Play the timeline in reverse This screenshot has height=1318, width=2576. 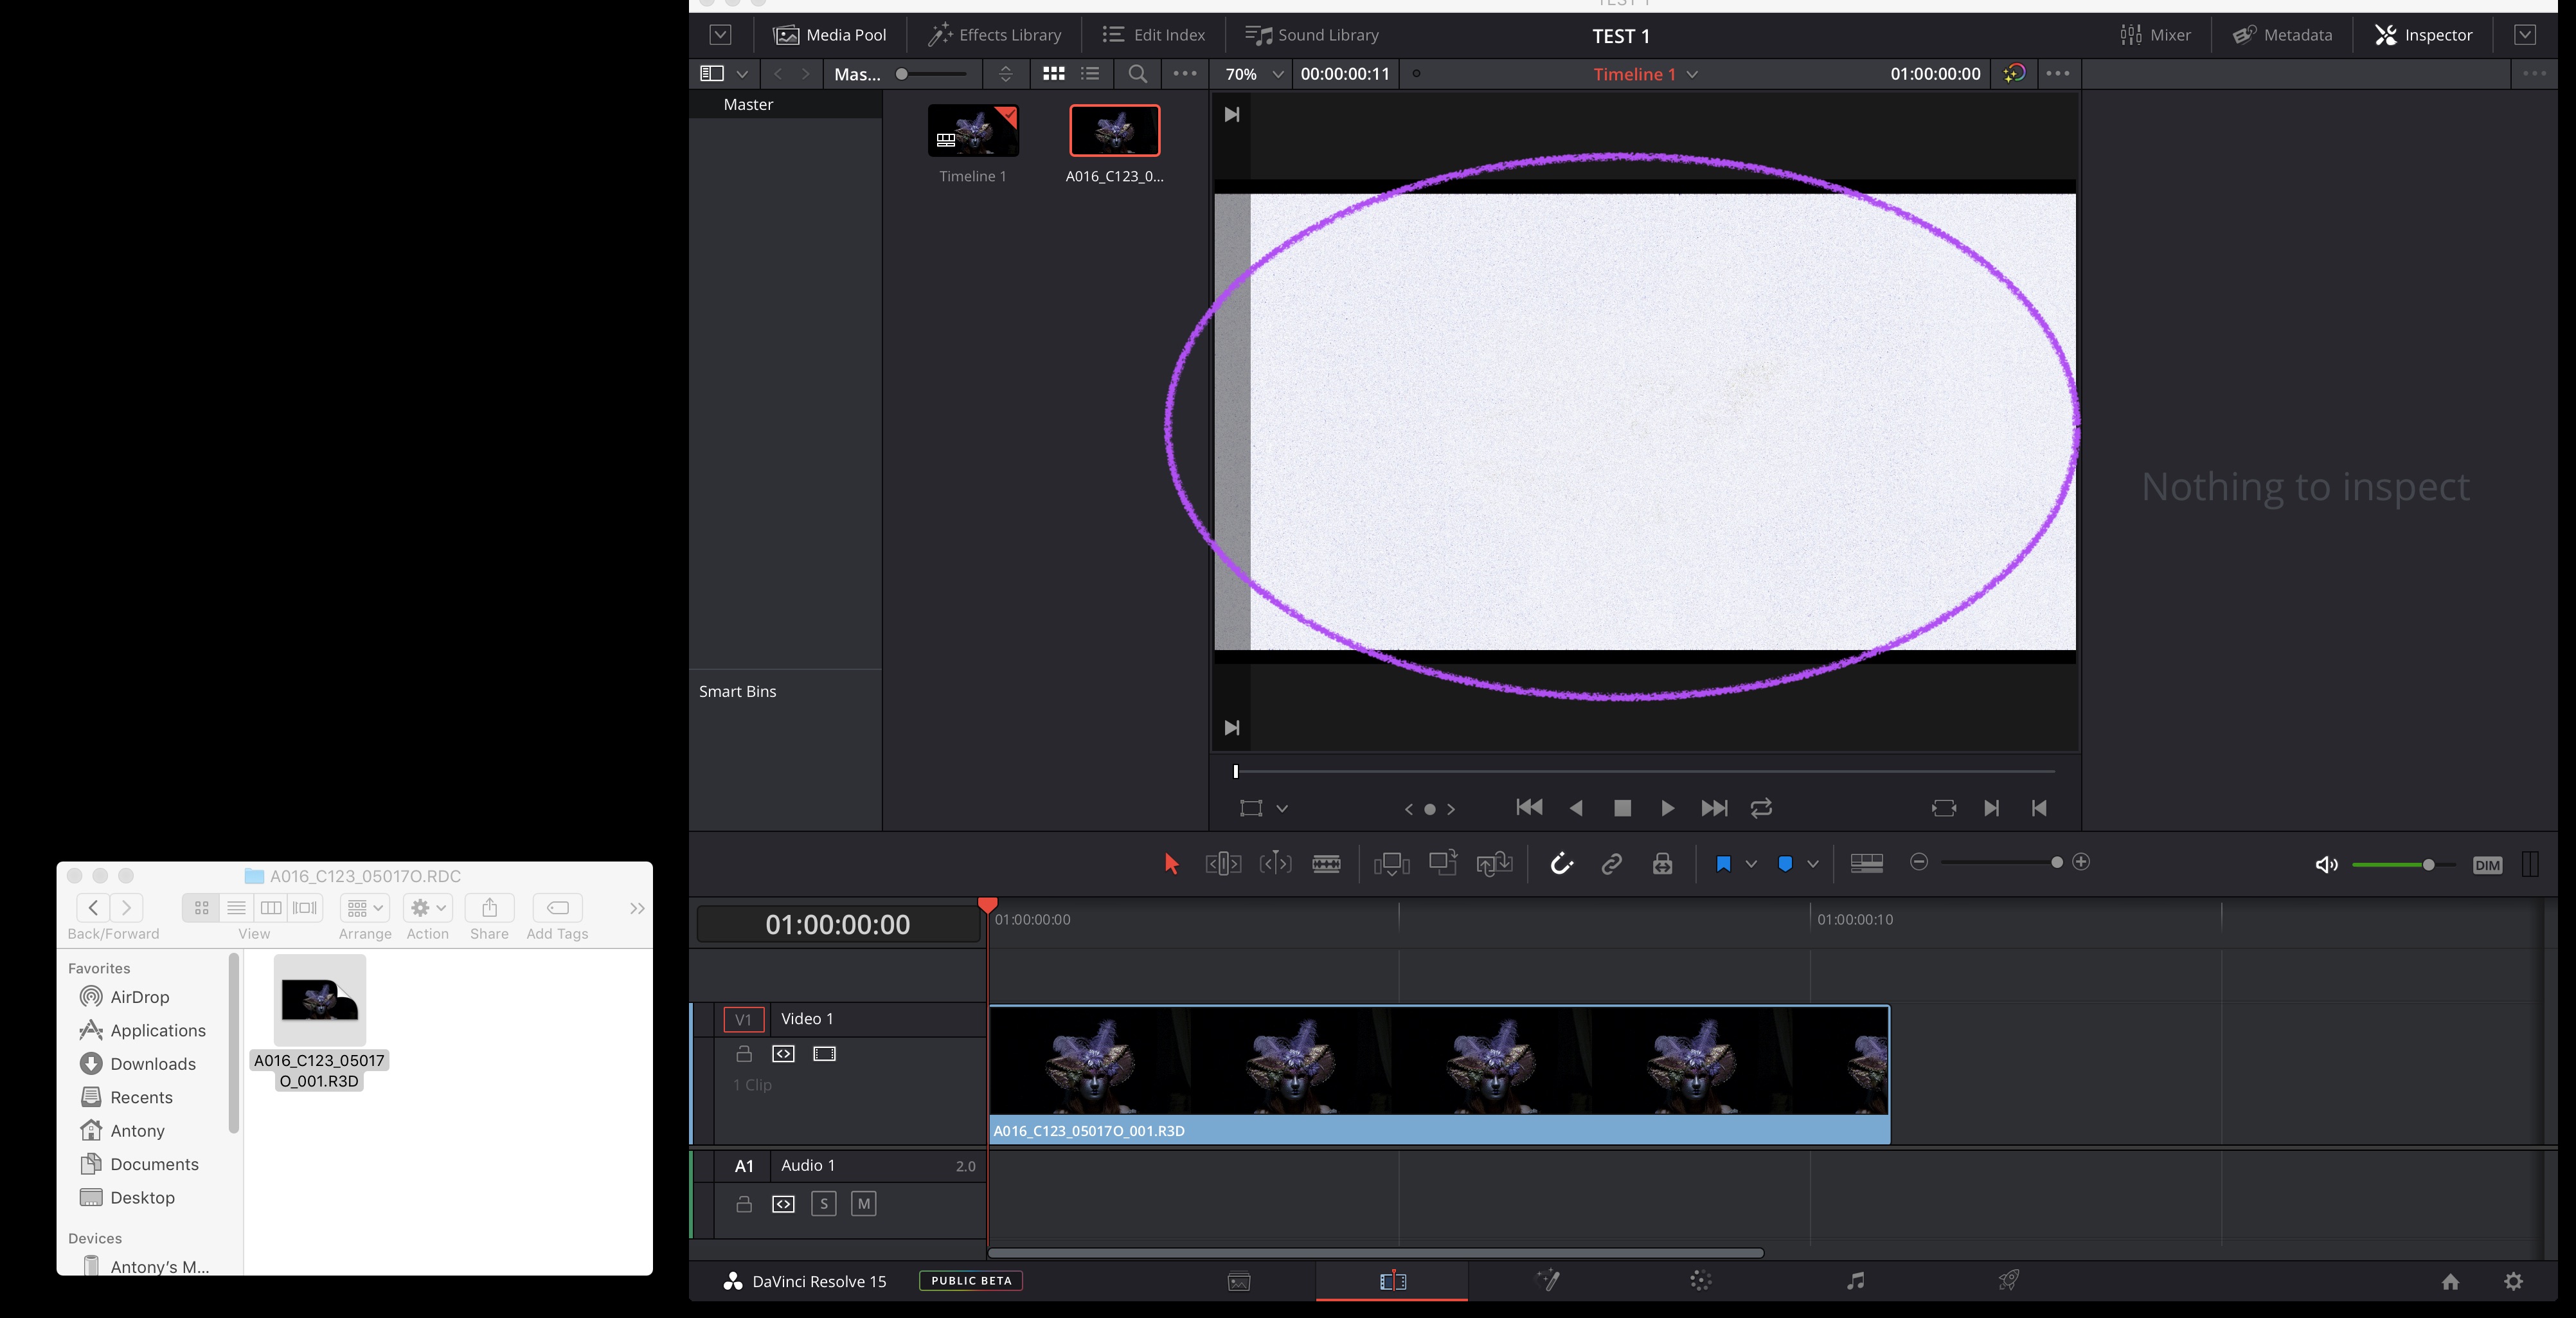click(x=1576, y=808)
